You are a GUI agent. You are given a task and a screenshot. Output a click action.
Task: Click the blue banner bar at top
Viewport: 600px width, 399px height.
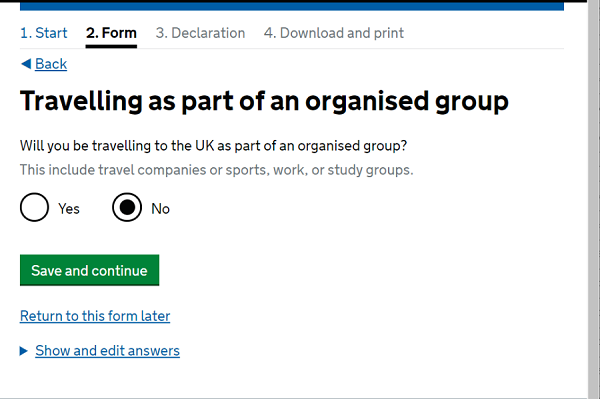coord(292,6)
